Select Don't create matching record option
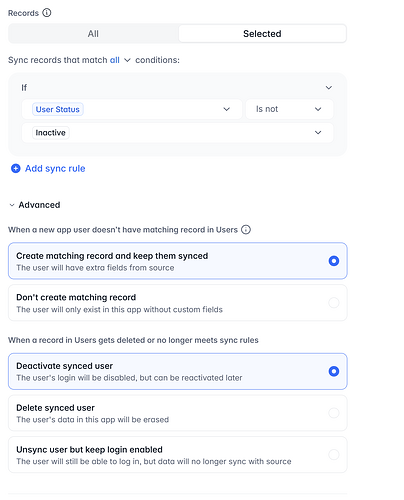404x500 pixels. point(178,303)
